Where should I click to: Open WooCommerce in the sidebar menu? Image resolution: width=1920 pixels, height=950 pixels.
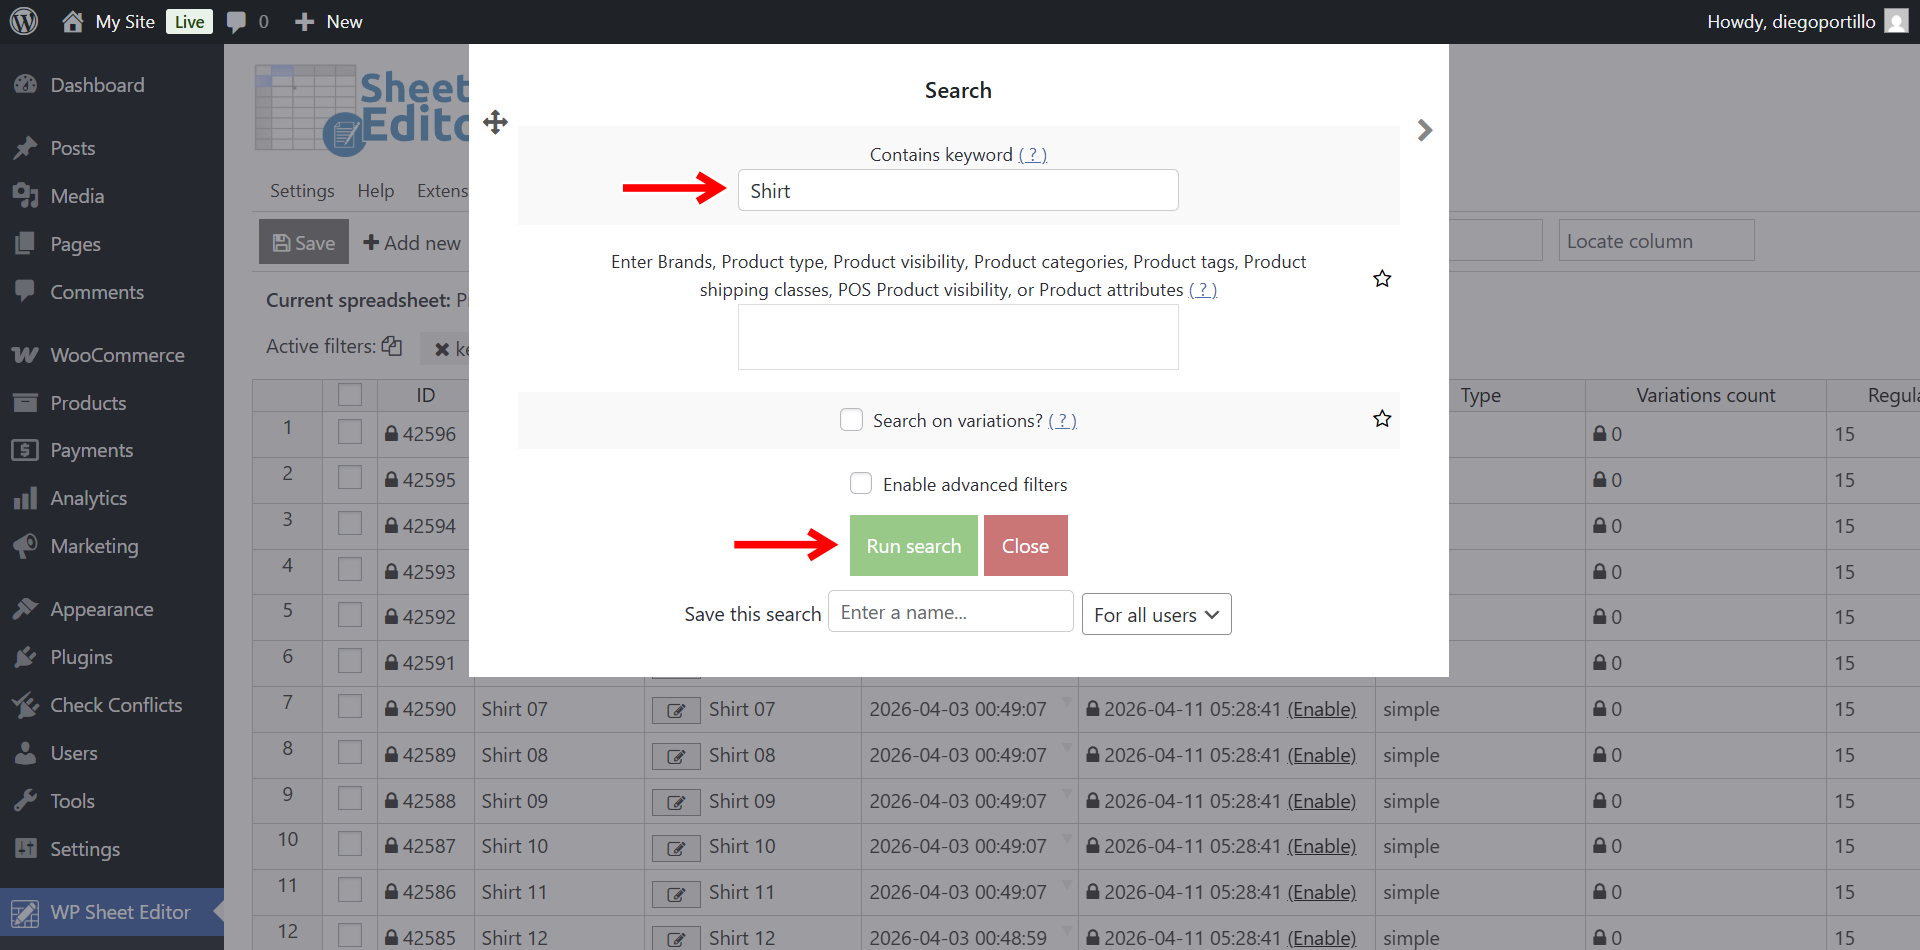[117, 355]
